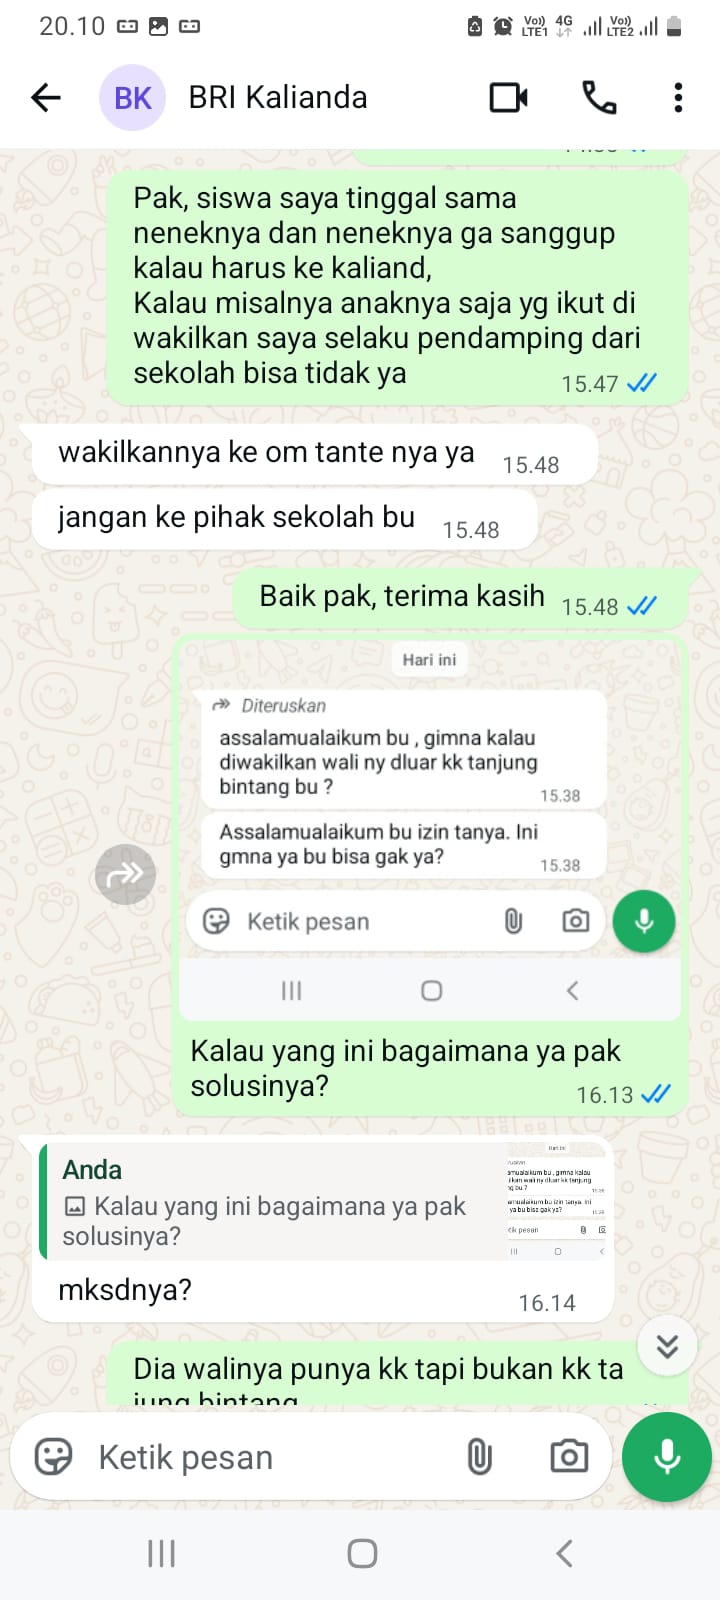Open the three-dot more options menu
The image size is (720, 1600).
678,98
